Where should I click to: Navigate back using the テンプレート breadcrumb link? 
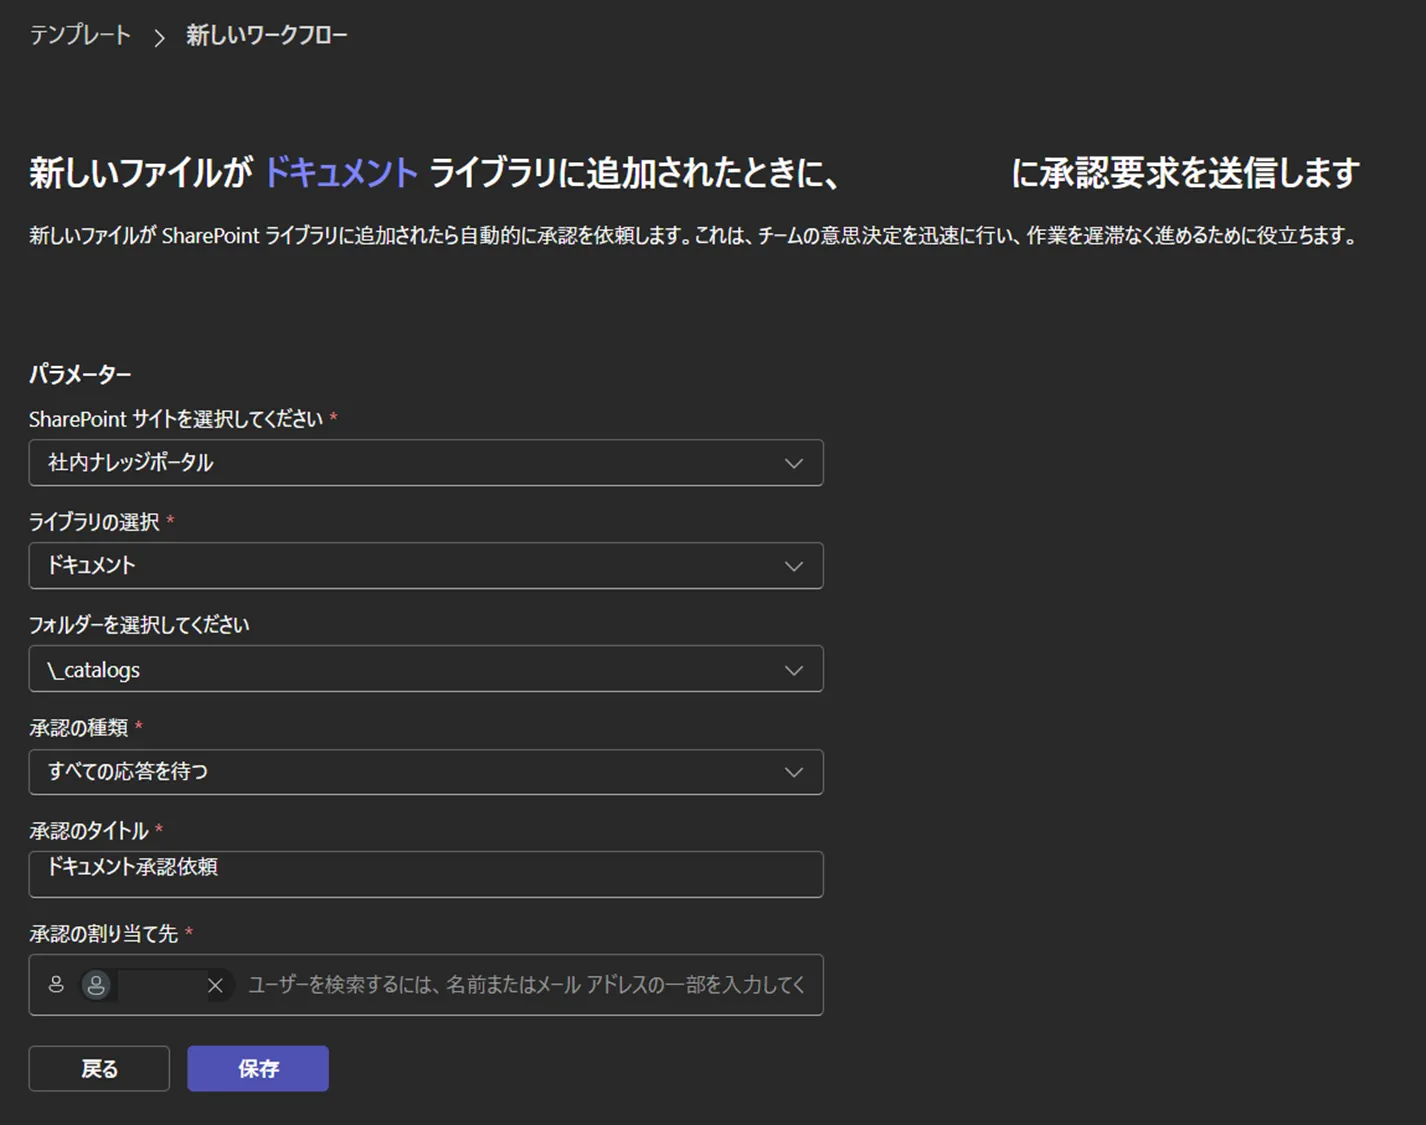pos(79,35)
